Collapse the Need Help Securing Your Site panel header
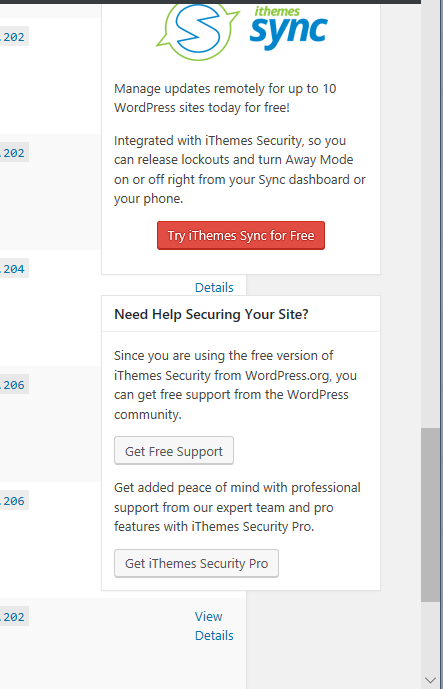Viewport: 443px width, 689px height. [241, 314]
